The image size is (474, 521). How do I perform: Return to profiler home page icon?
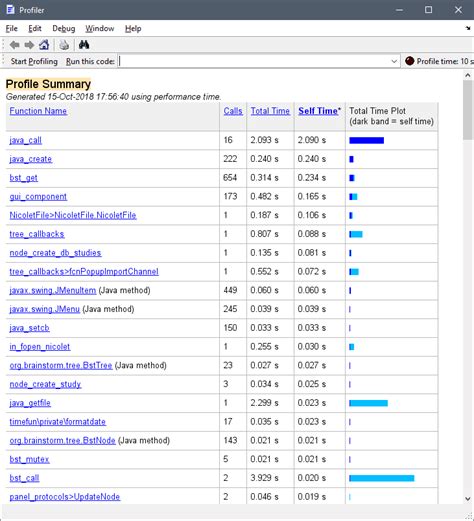point(44,45)
